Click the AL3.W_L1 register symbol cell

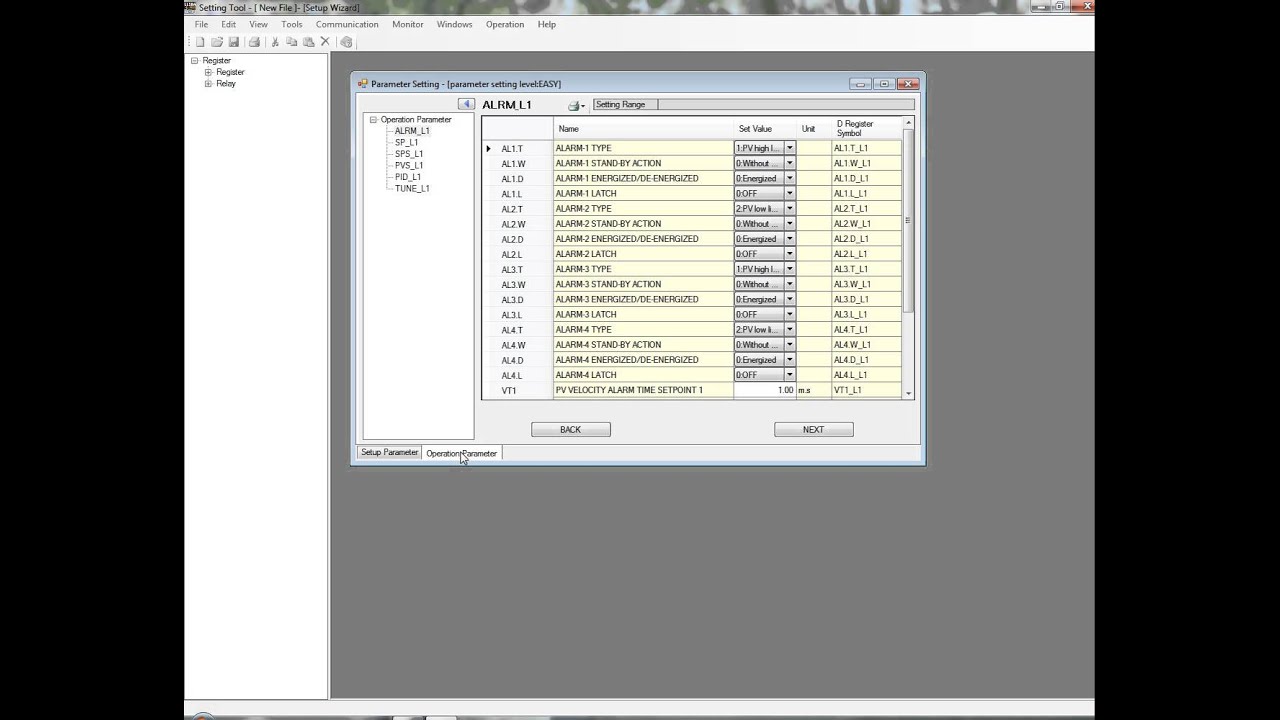866,284
